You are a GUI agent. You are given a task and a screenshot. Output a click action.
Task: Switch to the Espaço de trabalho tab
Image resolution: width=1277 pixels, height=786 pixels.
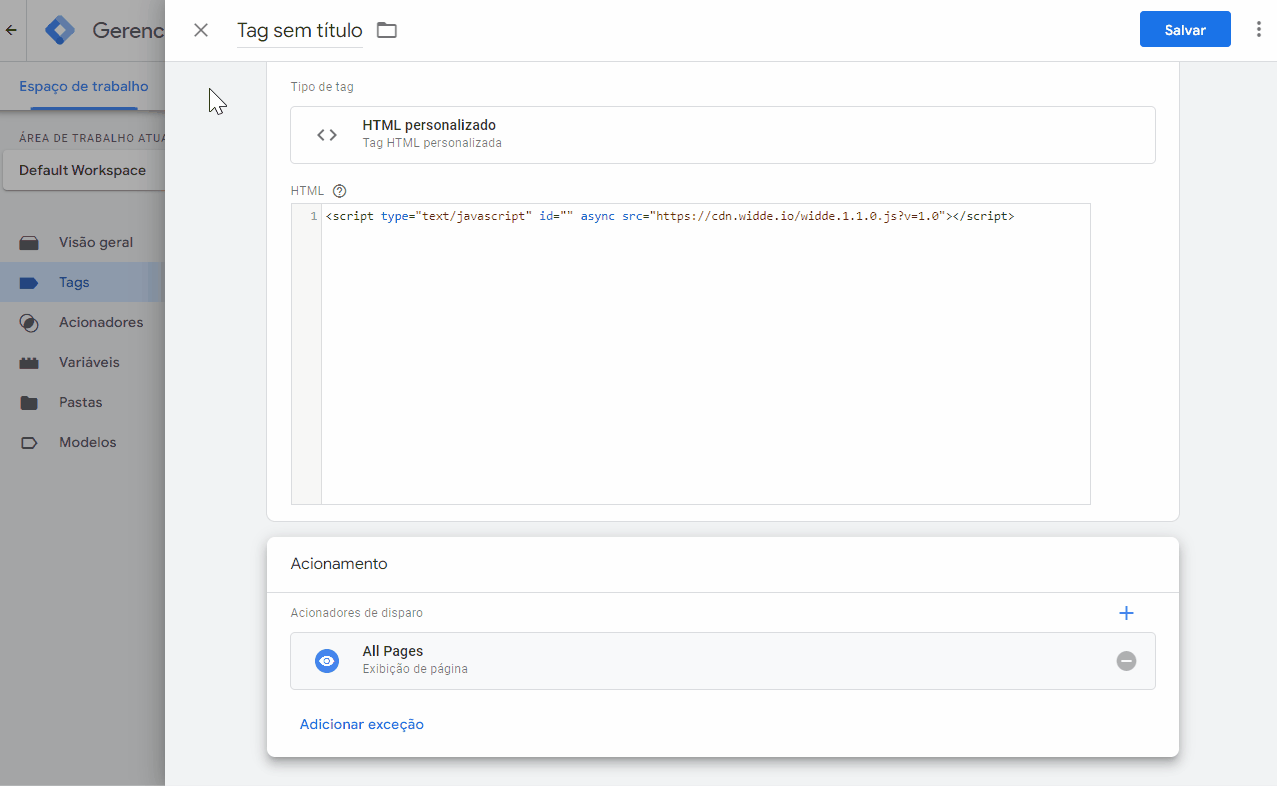coord(84,86)
